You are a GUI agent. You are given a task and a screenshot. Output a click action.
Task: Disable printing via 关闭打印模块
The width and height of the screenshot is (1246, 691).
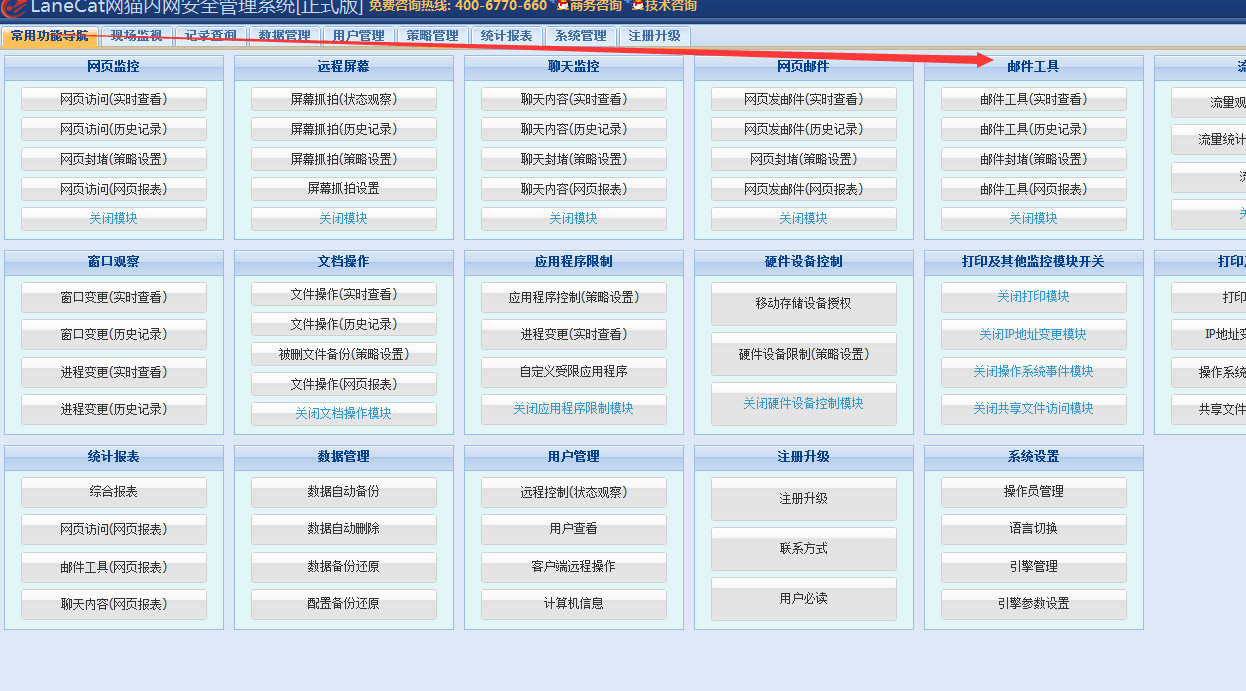(1033, 297)
